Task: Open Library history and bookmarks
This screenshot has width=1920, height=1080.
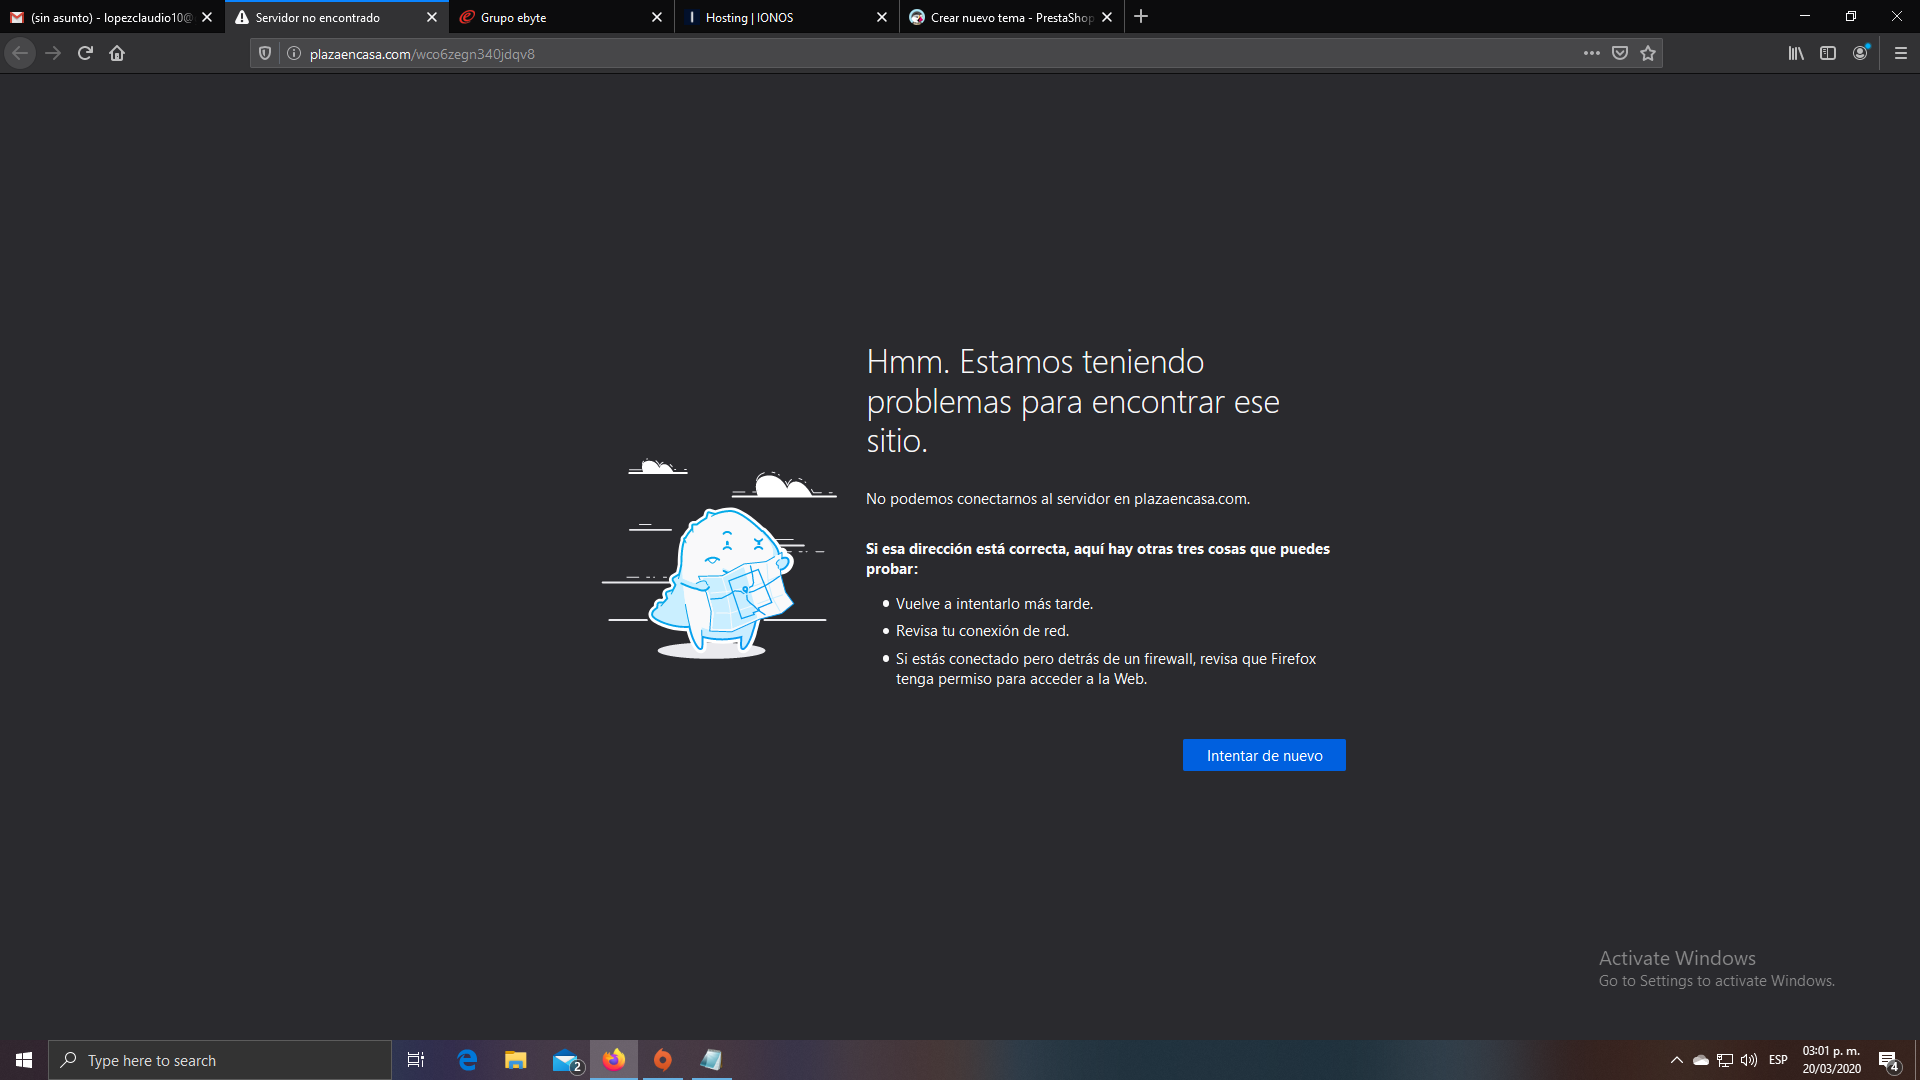Action: (x=1796, y=53)
